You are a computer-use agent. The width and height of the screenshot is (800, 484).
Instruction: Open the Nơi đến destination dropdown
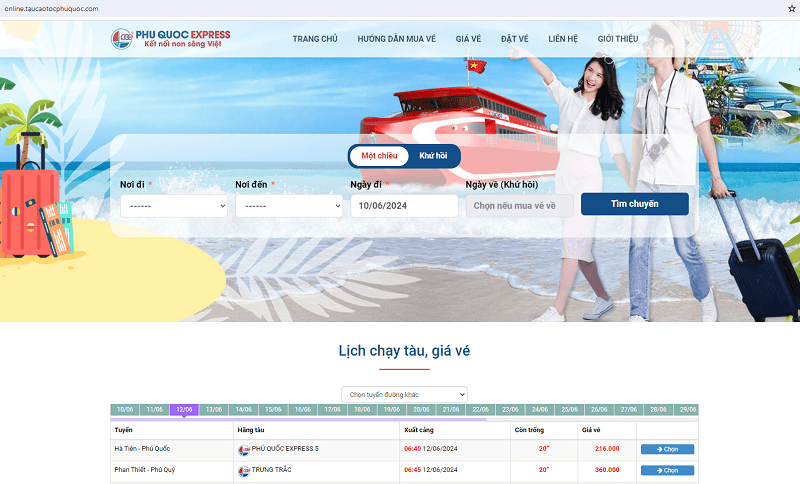[289, 206]
